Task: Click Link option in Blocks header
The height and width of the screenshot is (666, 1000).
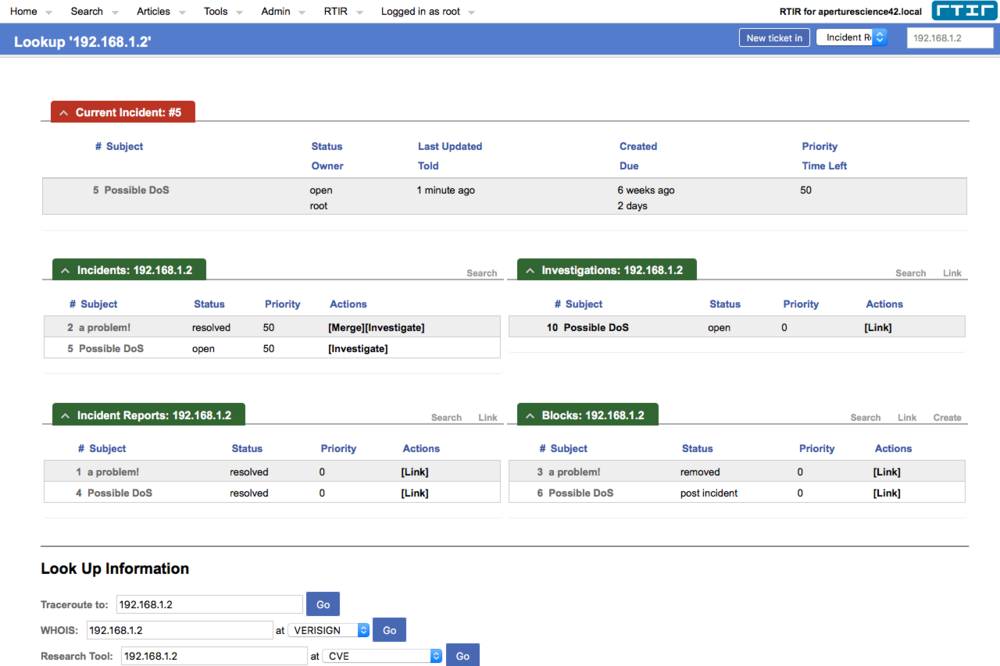Action: pos(907,418)
